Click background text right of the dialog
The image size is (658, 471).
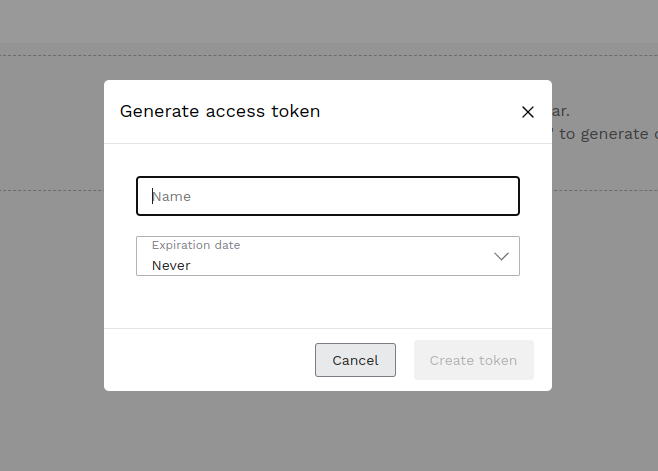[x=600, y=134]
